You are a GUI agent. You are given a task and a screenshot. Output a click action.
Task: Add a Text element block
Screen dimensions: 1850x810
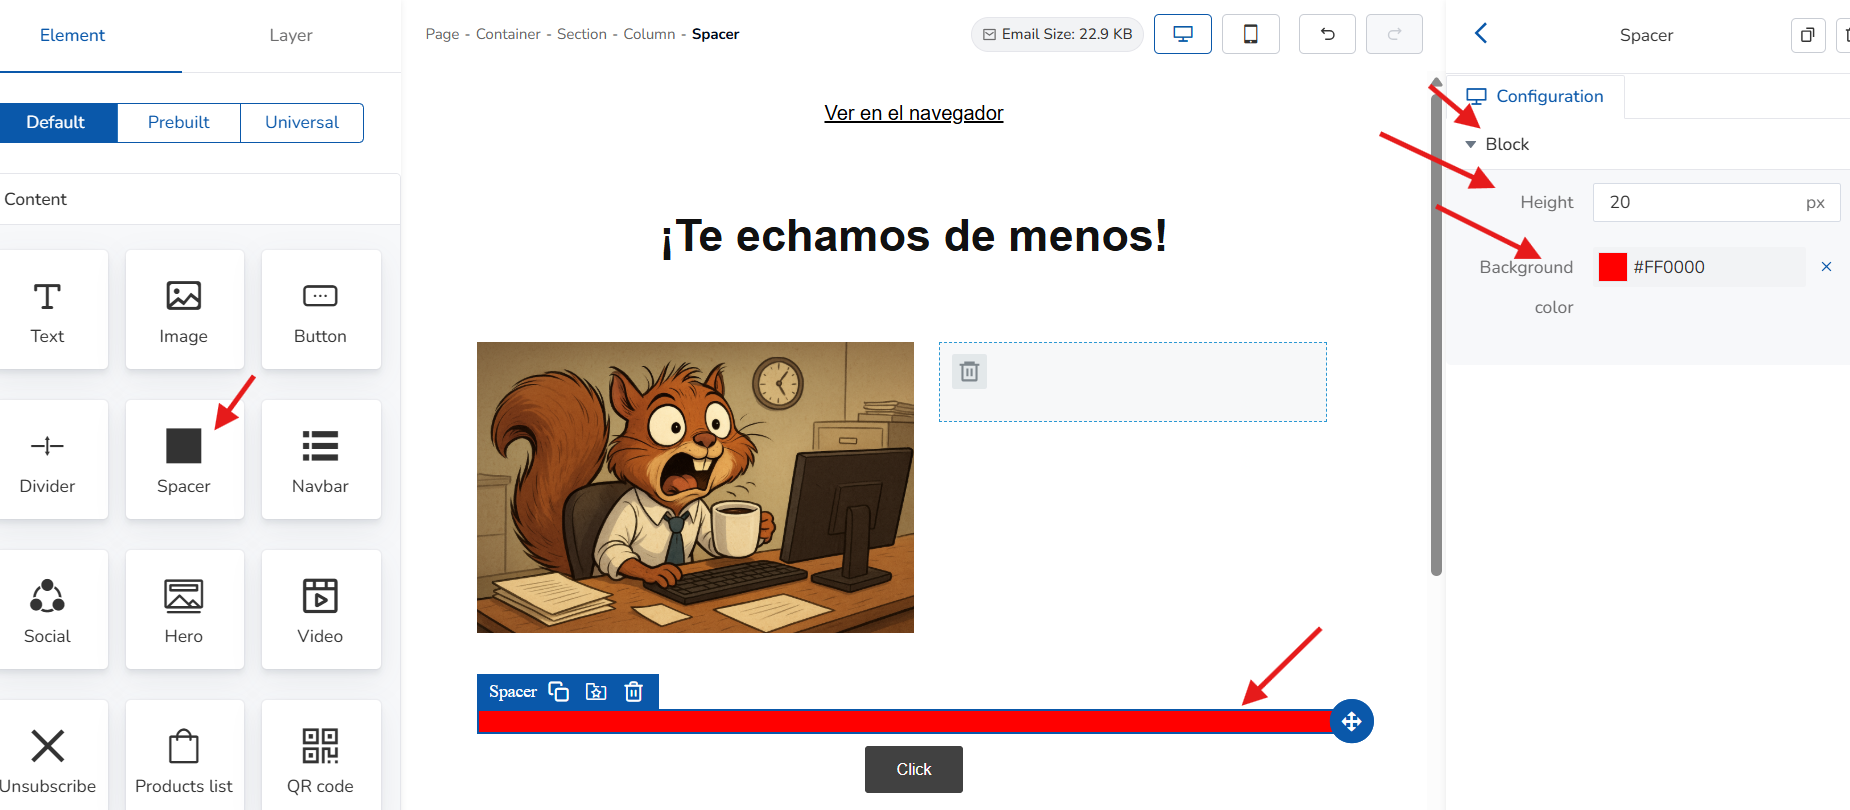pyautogui.click(x=47, y=309)
